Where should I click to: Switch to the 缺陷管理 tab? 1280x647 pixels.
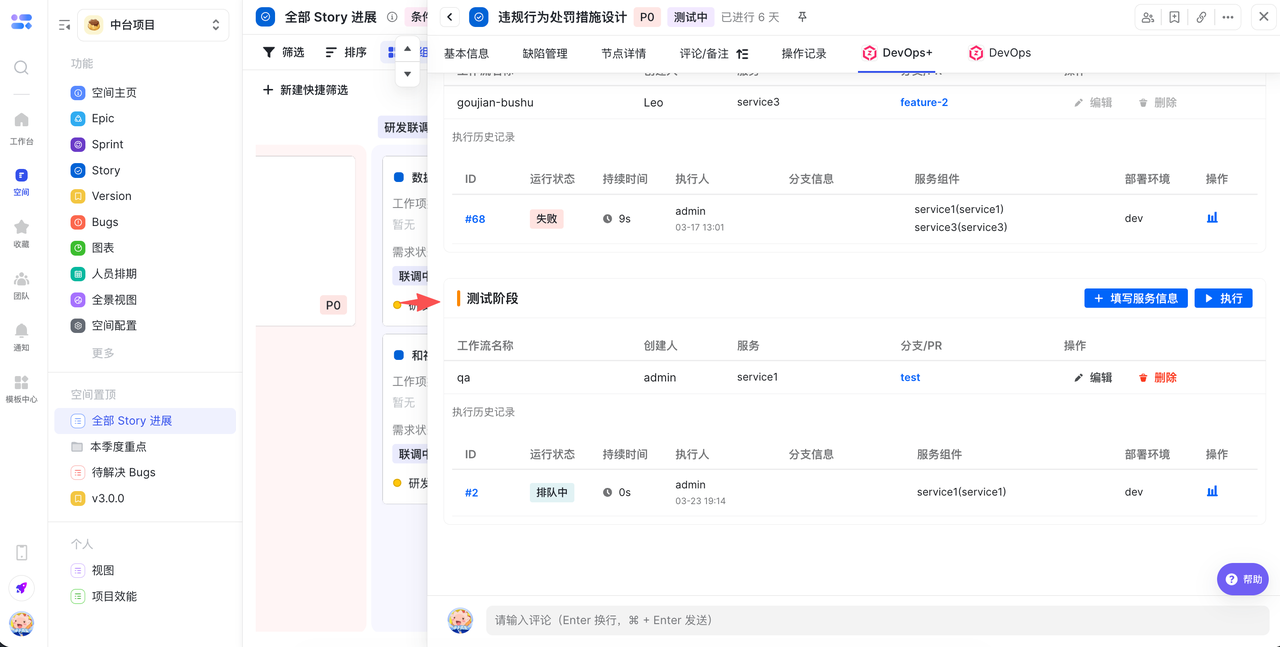545,54
